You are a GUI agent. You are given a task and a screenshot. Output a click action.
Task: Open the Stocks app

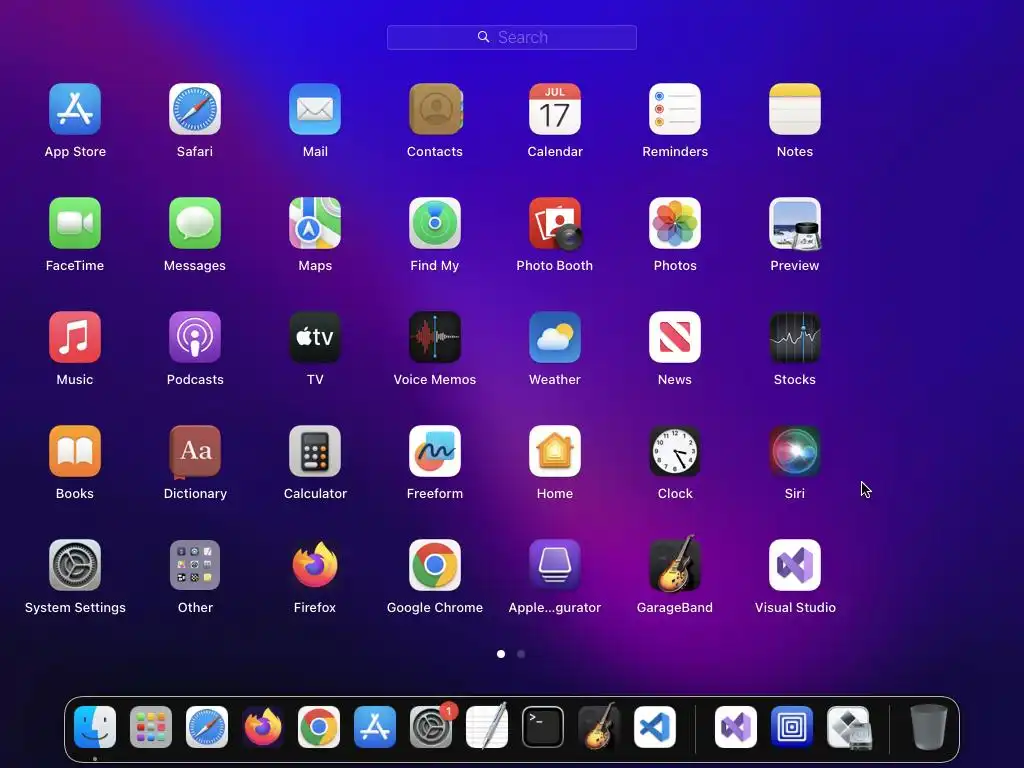[x=795, y=337]
